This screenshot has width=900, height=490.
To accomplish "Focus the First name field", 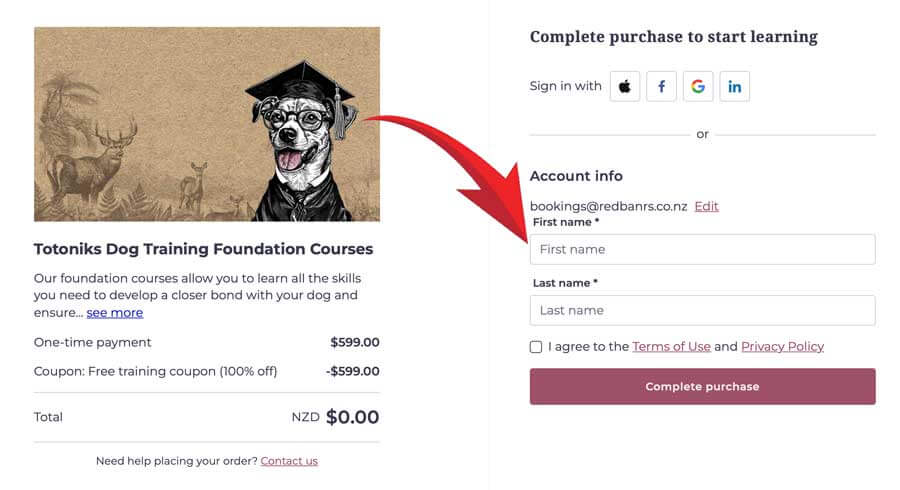I will pos(702,249).
